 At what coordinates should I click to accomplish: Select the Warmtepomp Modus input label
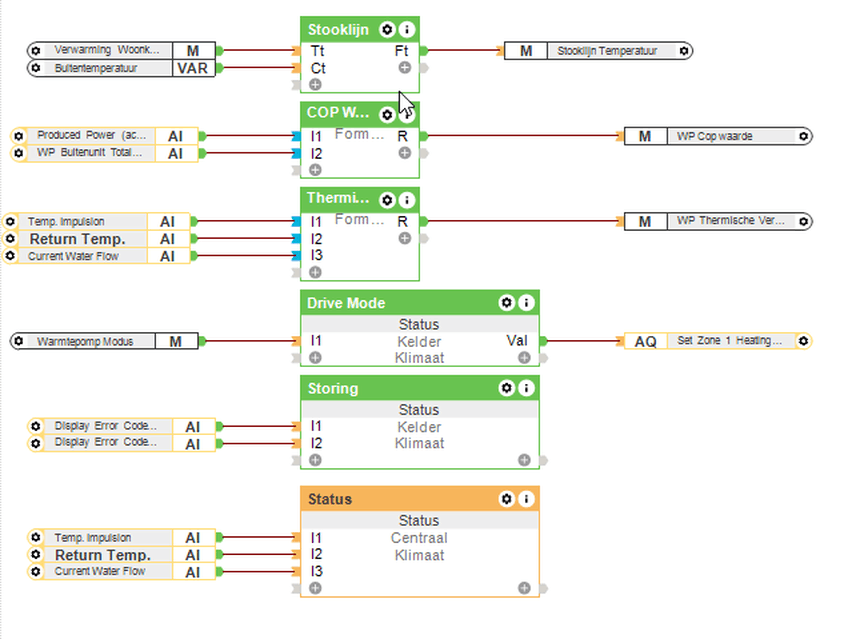(85, 341)
